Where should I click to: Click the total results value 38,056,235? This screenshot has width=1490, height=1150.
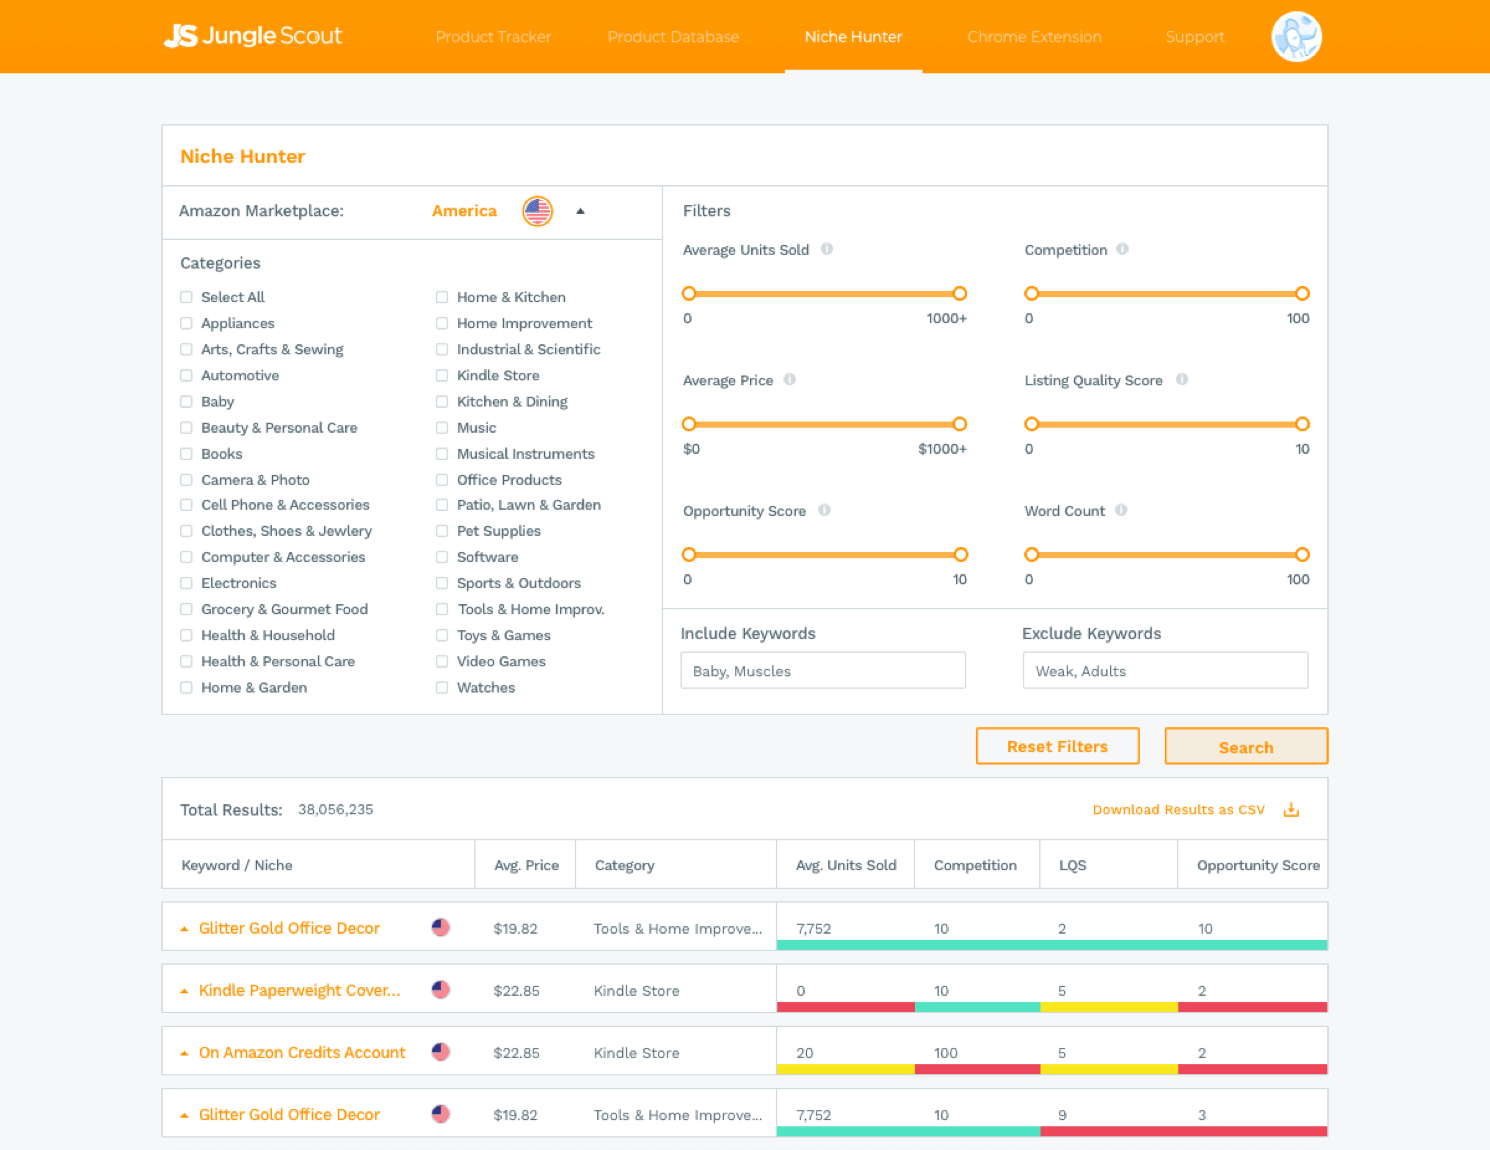336,809
